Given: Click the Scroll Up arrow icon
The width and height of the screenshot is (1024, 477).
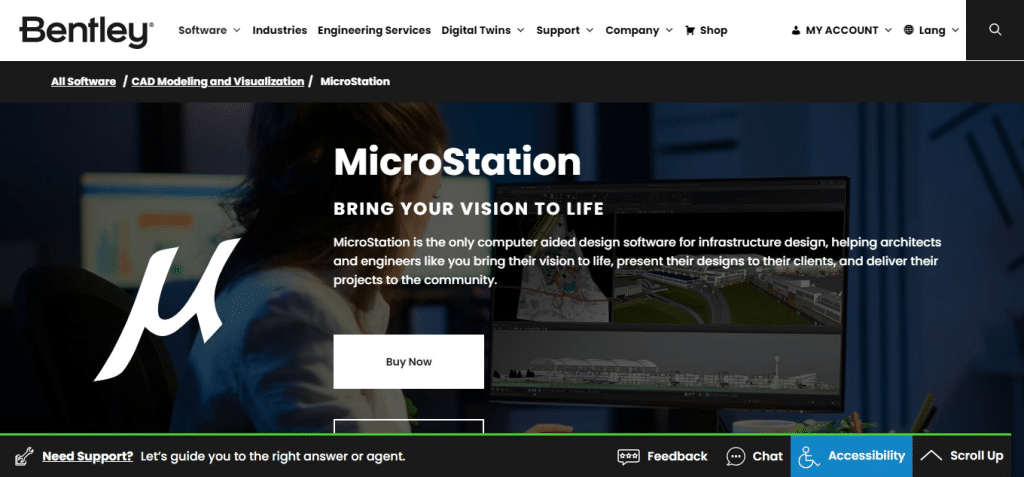Looking at the screenshot, I should point(931,455).
